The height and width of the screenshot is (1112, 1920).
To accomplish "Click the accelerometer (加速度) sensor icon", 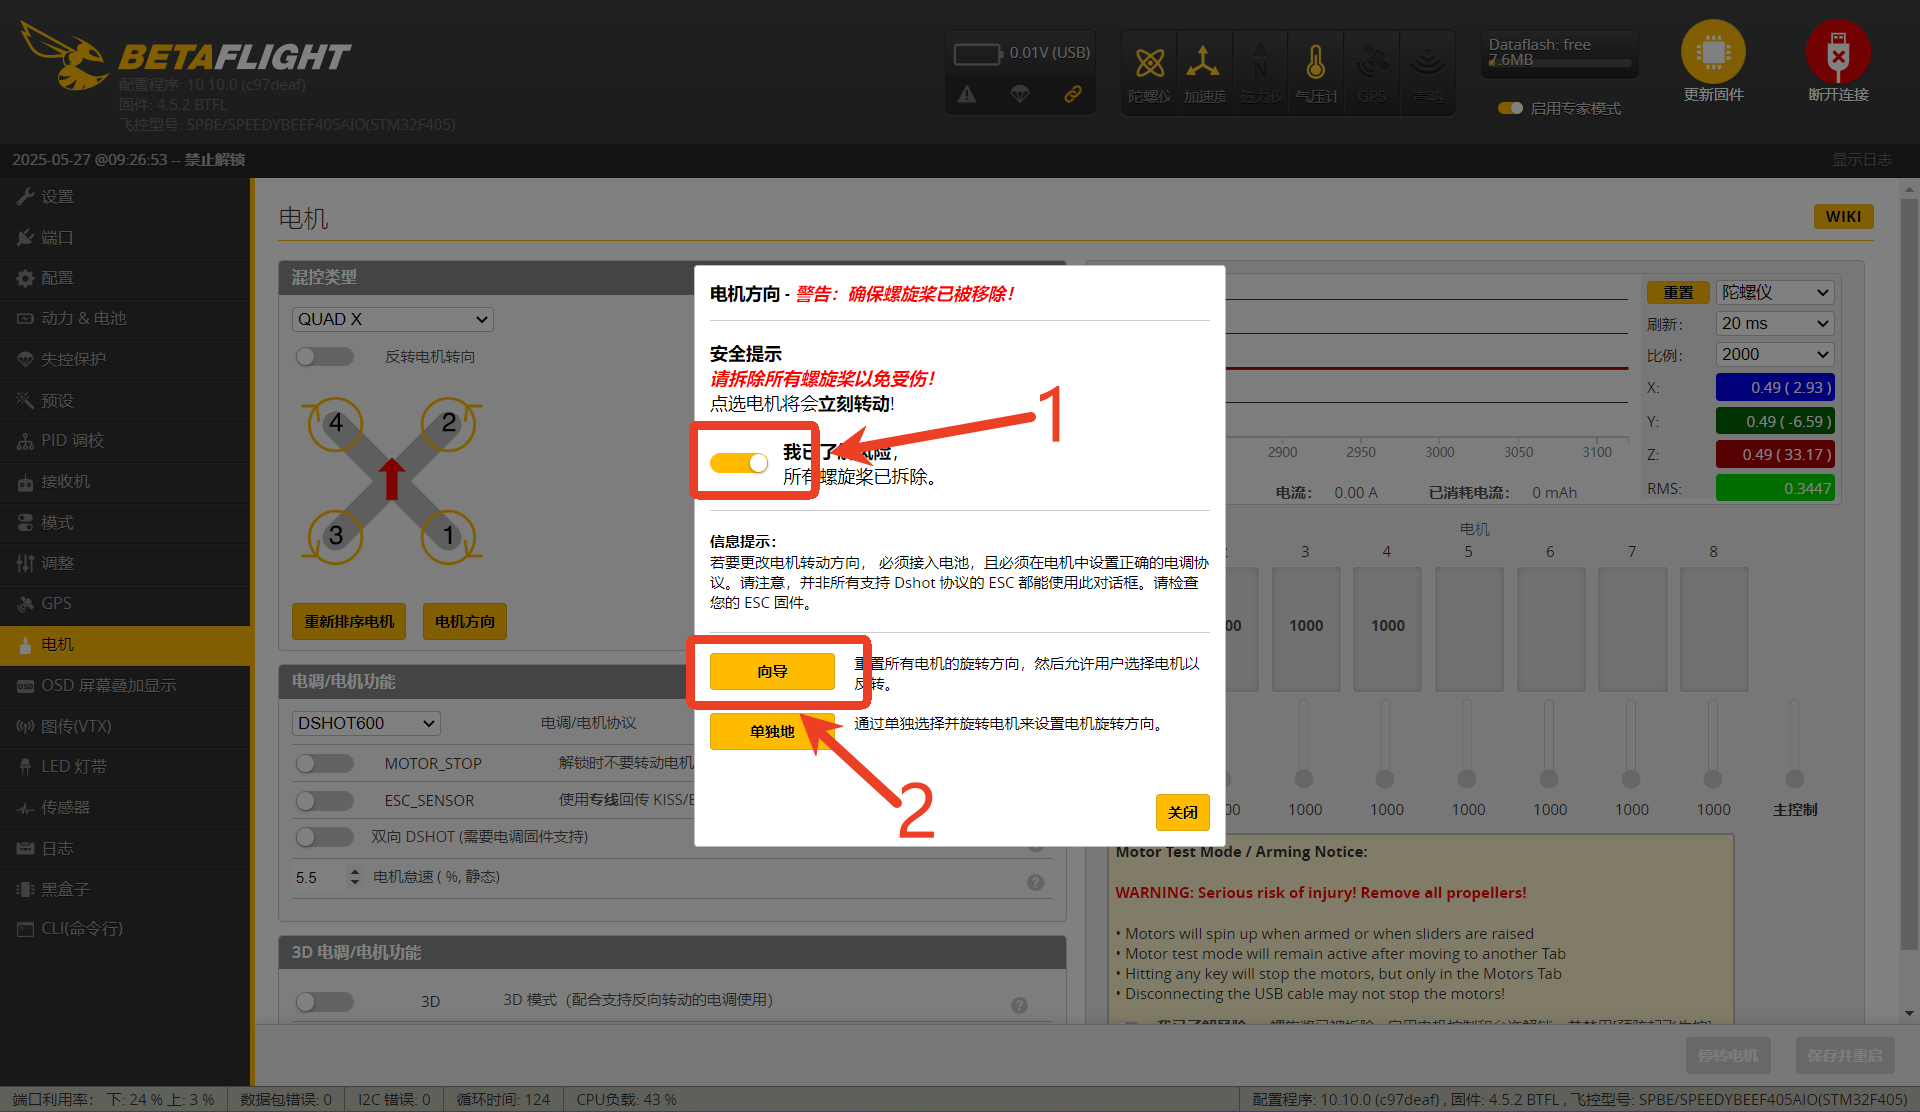I will pyautogui.click(x=1203, y=64).
